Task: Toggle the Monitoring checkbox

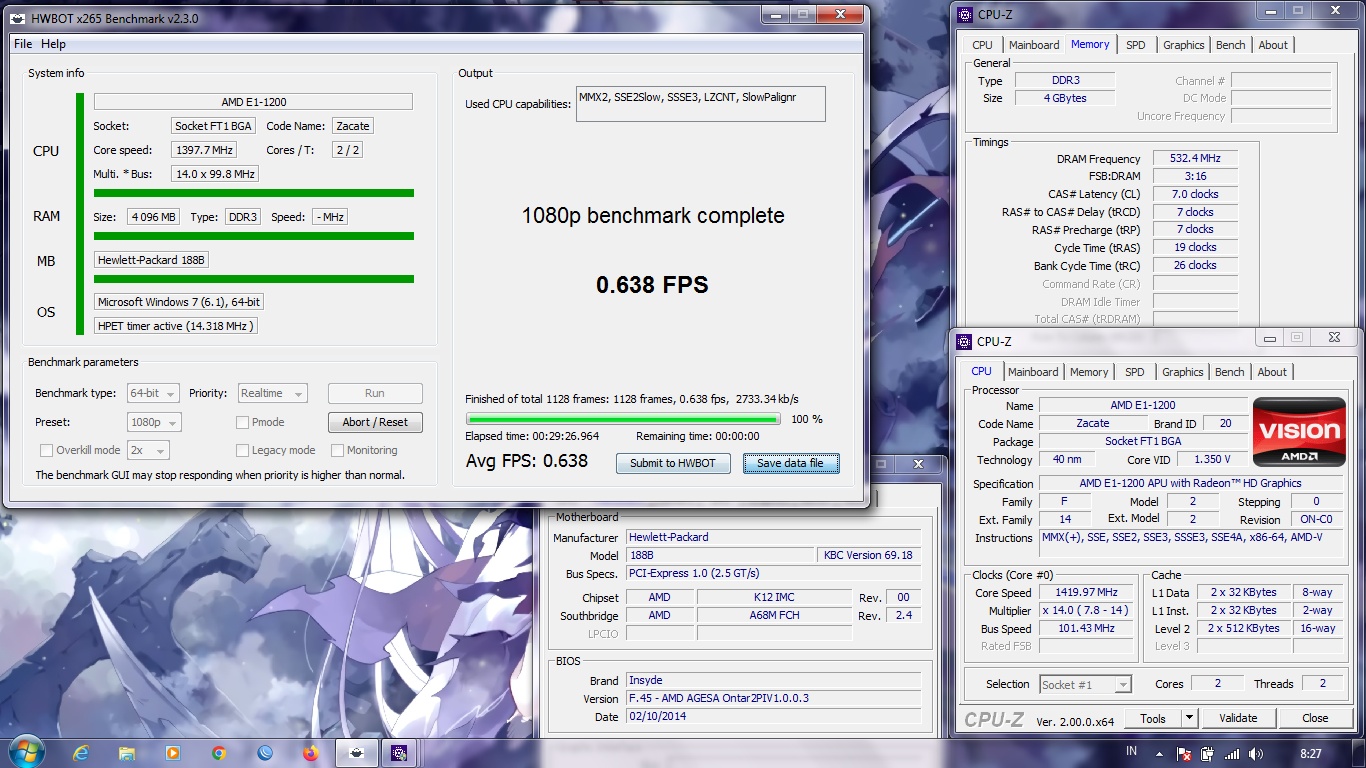Action: tap(337, 450)
